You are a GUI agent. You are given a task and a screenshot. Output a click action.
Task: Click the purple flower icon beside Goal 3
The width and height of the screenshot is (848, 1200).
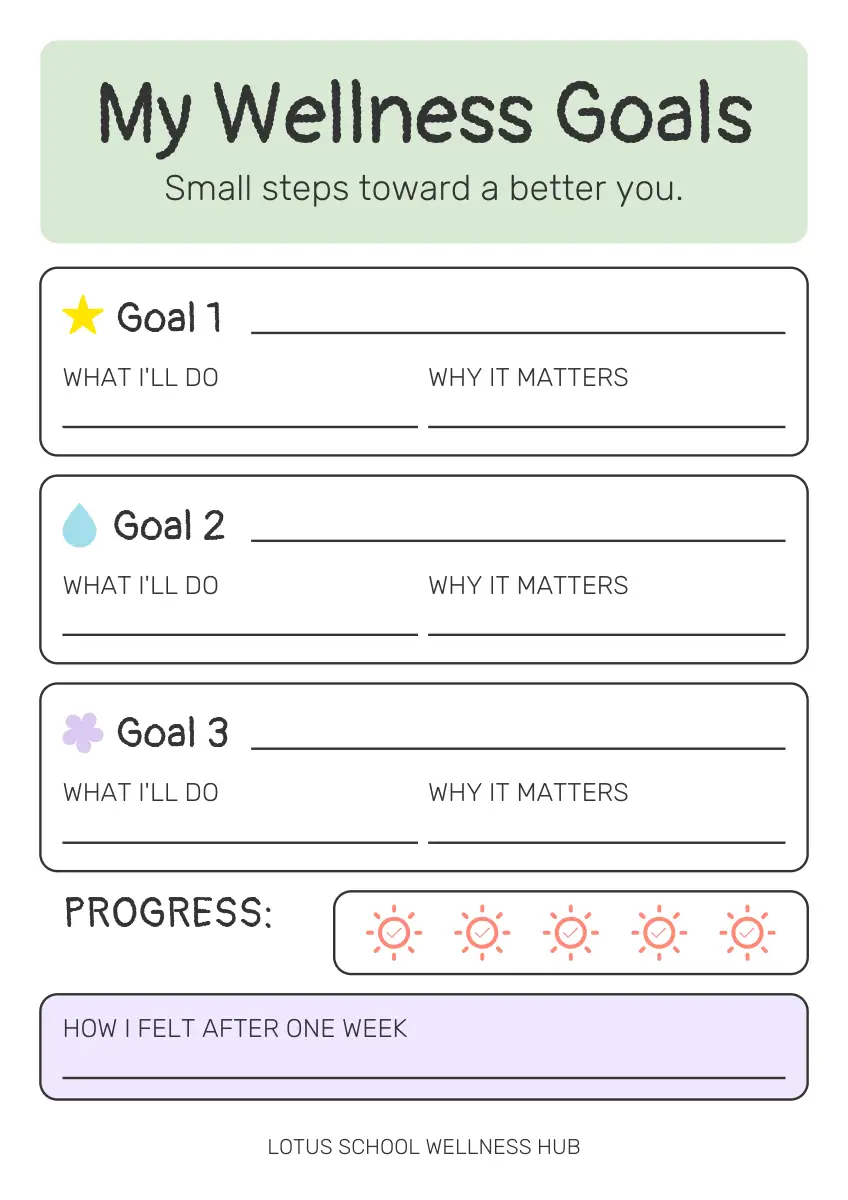(x=83, y=732)
